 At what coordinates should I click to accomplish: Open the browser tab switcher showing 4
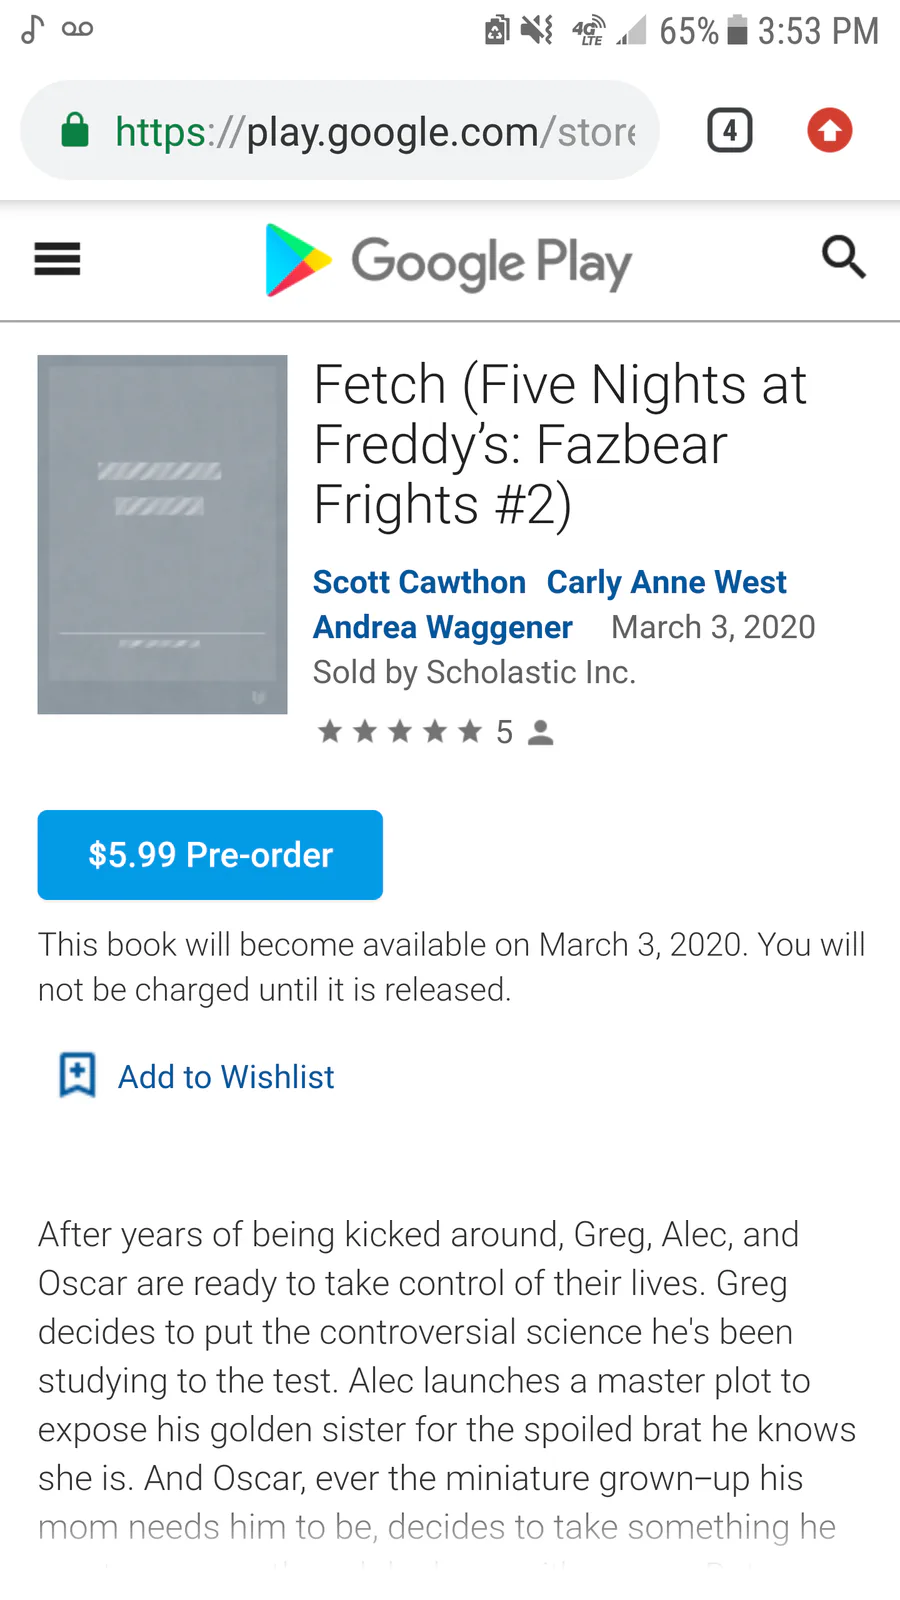730,131
